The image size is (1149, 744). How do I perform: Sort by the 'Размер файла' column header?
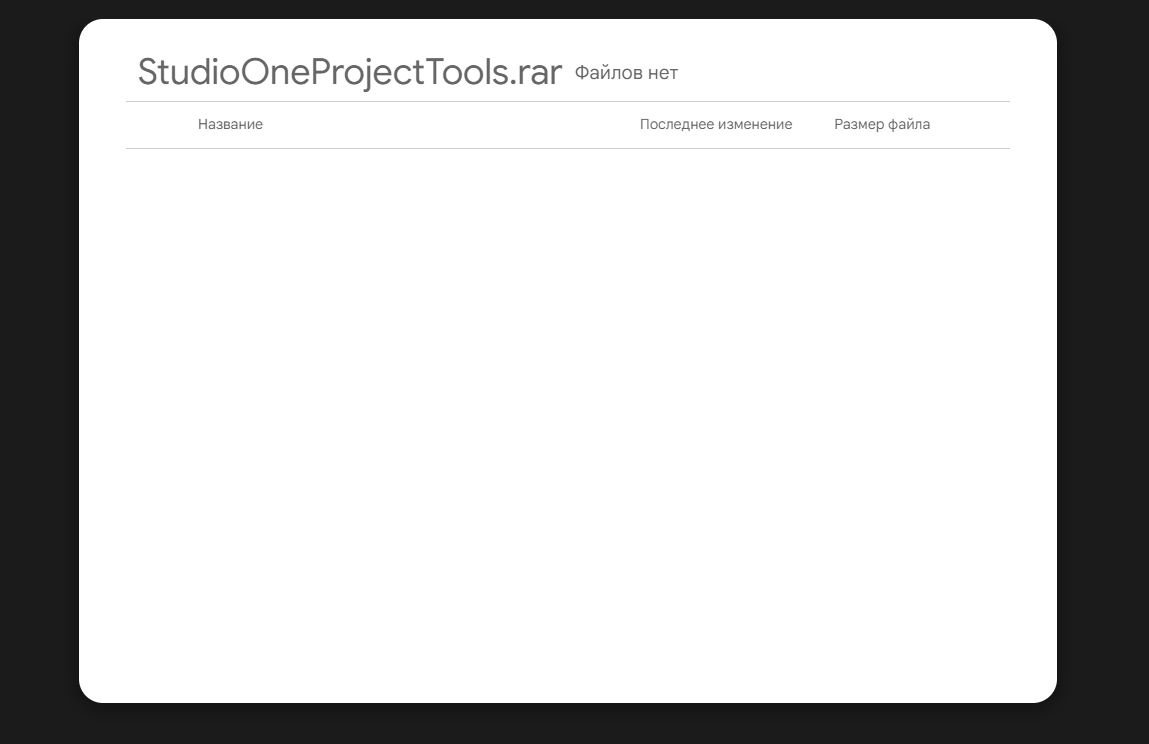pos(882,125)
